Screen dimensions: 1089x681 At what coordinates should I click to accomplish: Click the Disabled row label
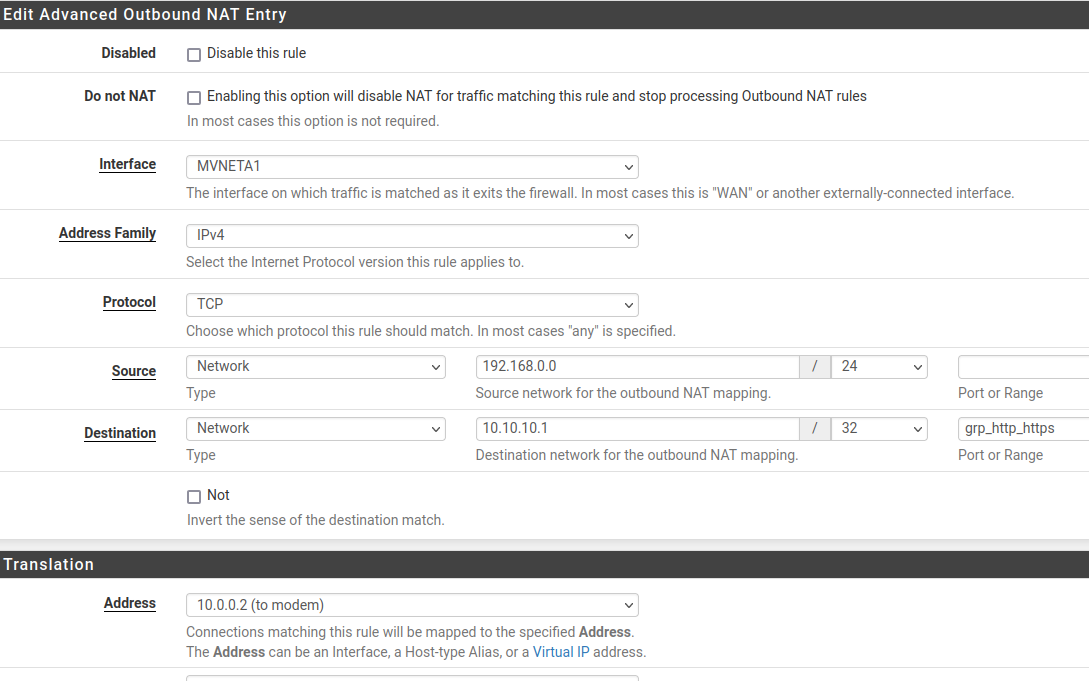128,53
